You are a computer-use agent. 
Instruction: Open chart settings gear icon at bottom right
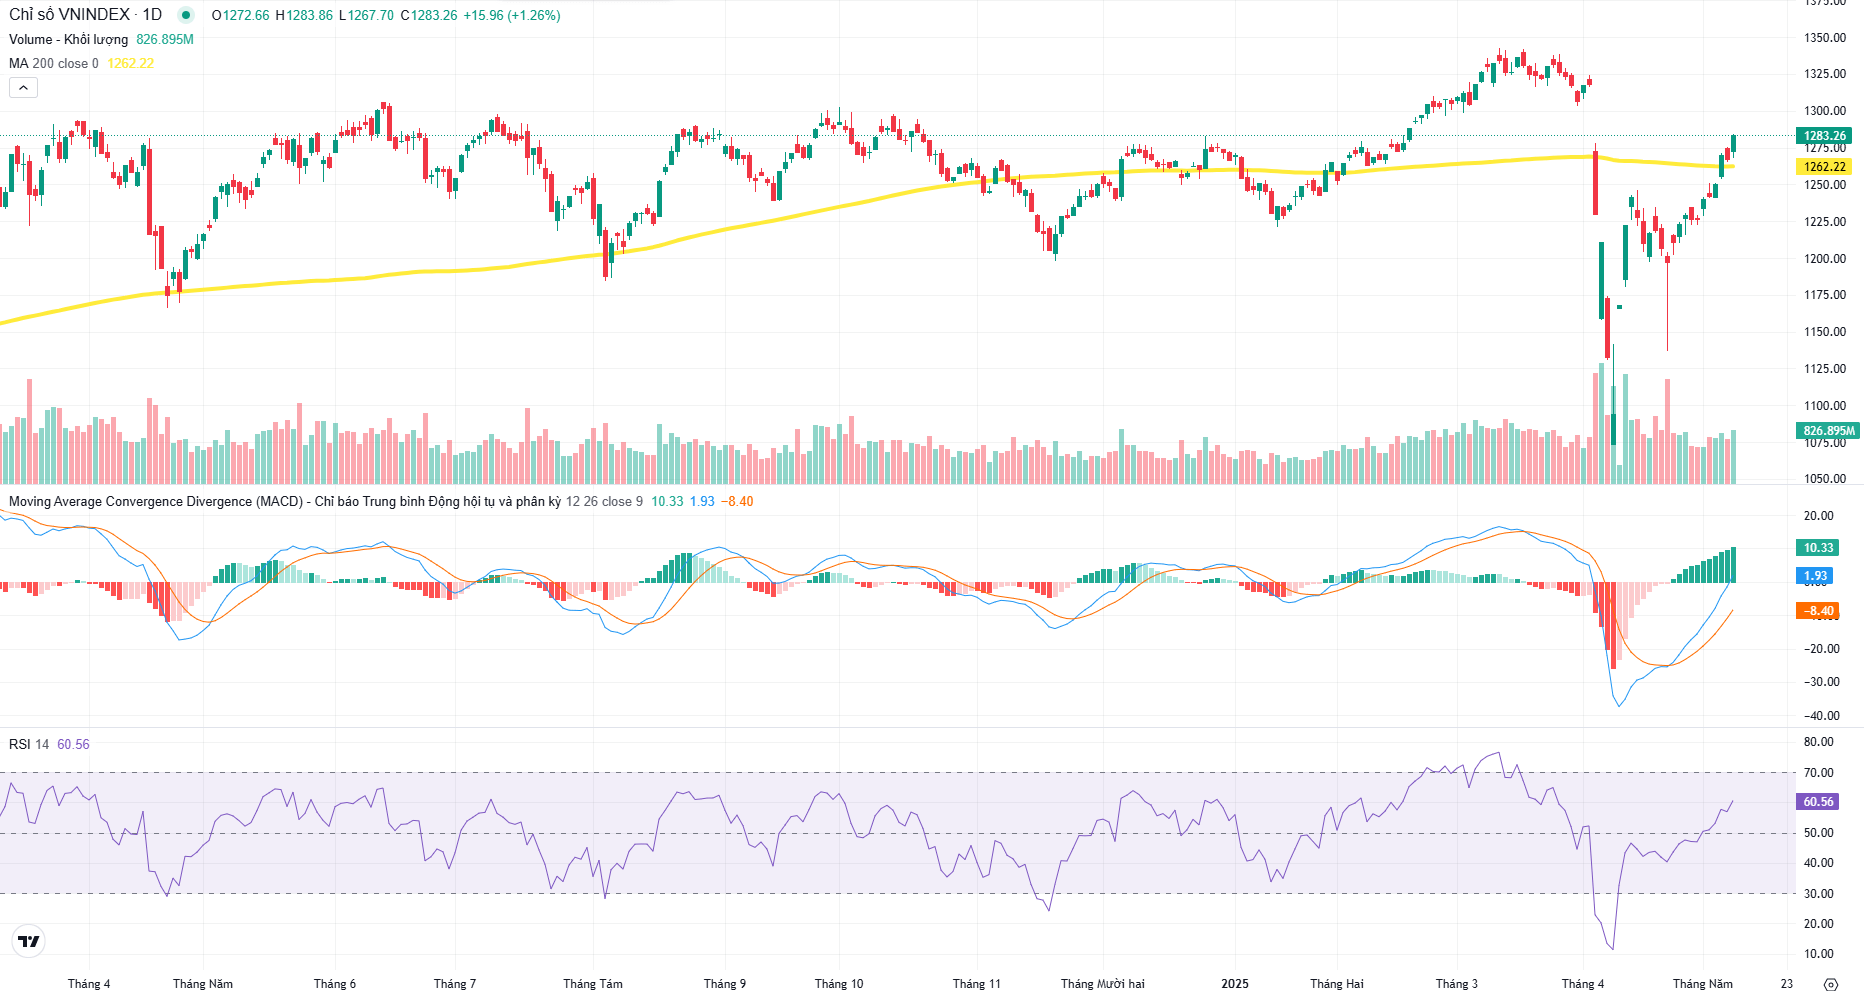pos(1831,984)
